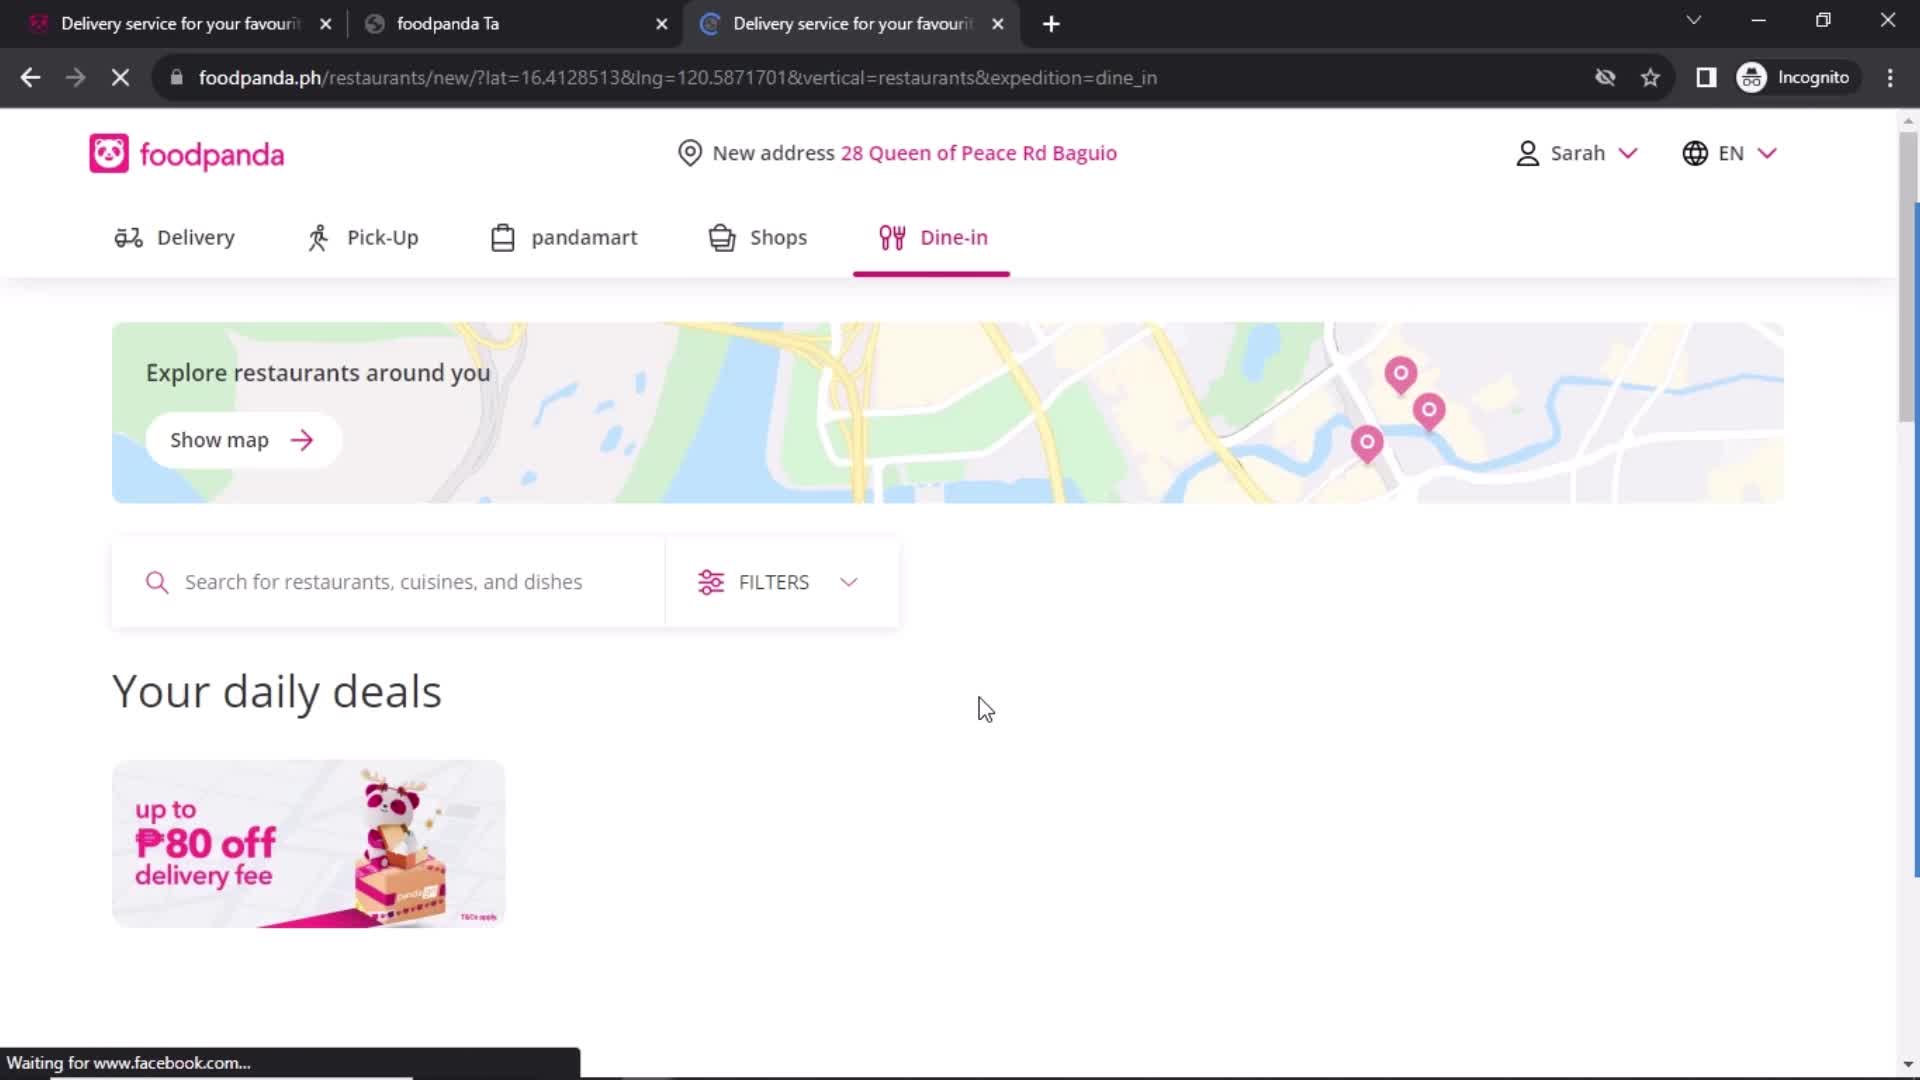1920x1080 pixels.
Task: Click the scrollbar down arrow
Action: pyautogui.click(x=1907, y=1065)
